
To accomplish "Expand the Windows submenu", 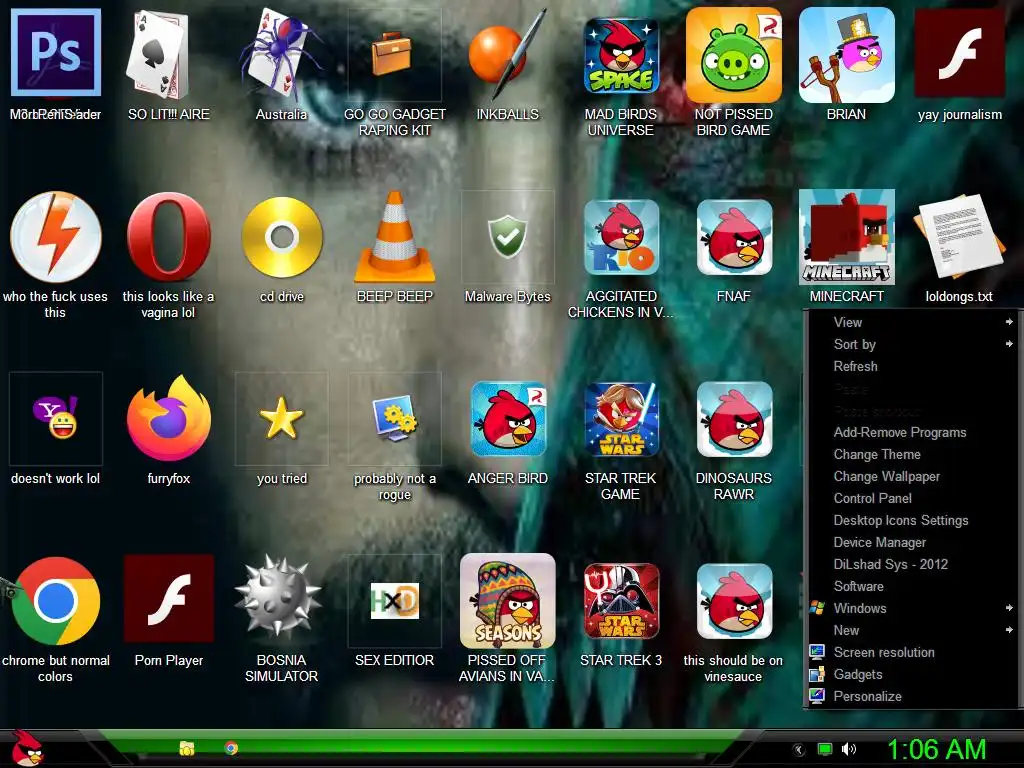I will pos(912,608).
